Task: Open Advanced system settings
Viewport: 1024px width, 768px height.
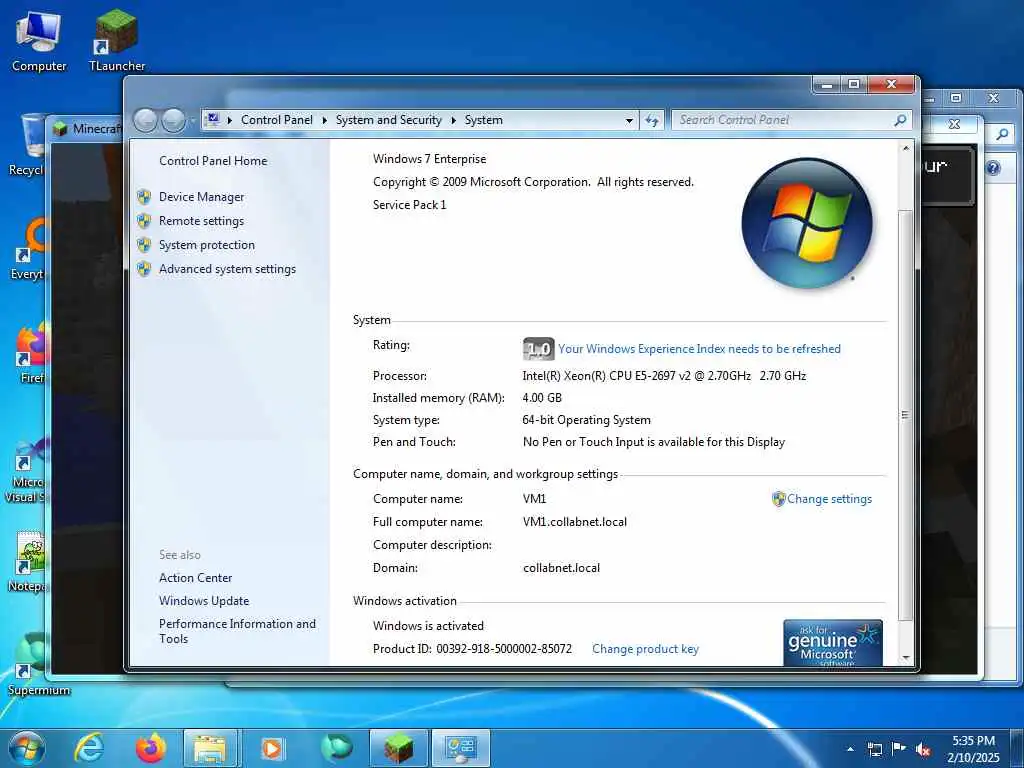Action: point(227,269)
